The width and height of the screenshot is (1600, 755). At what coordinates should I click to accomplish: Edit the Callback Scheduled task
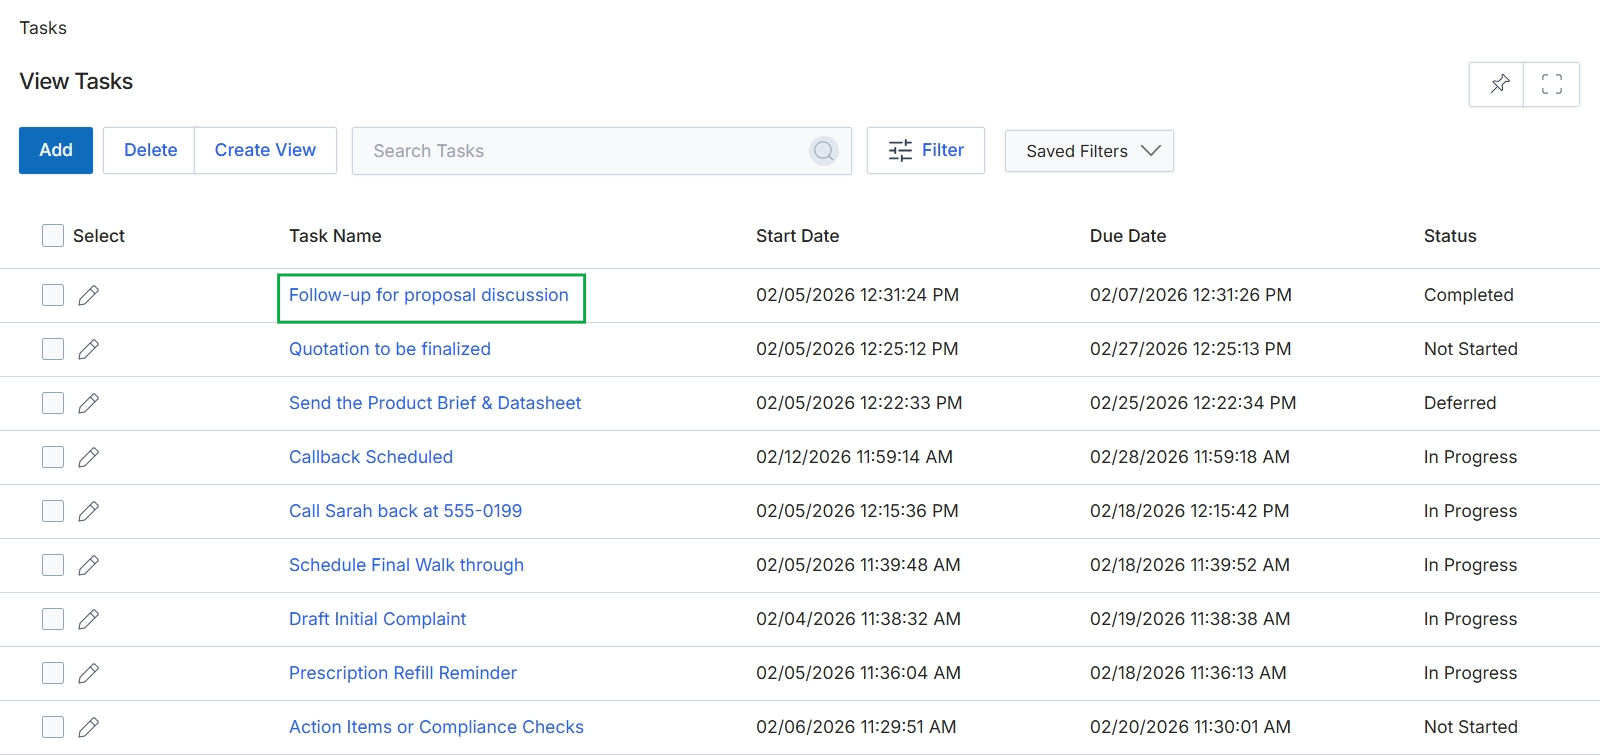[x=88, y=457]
